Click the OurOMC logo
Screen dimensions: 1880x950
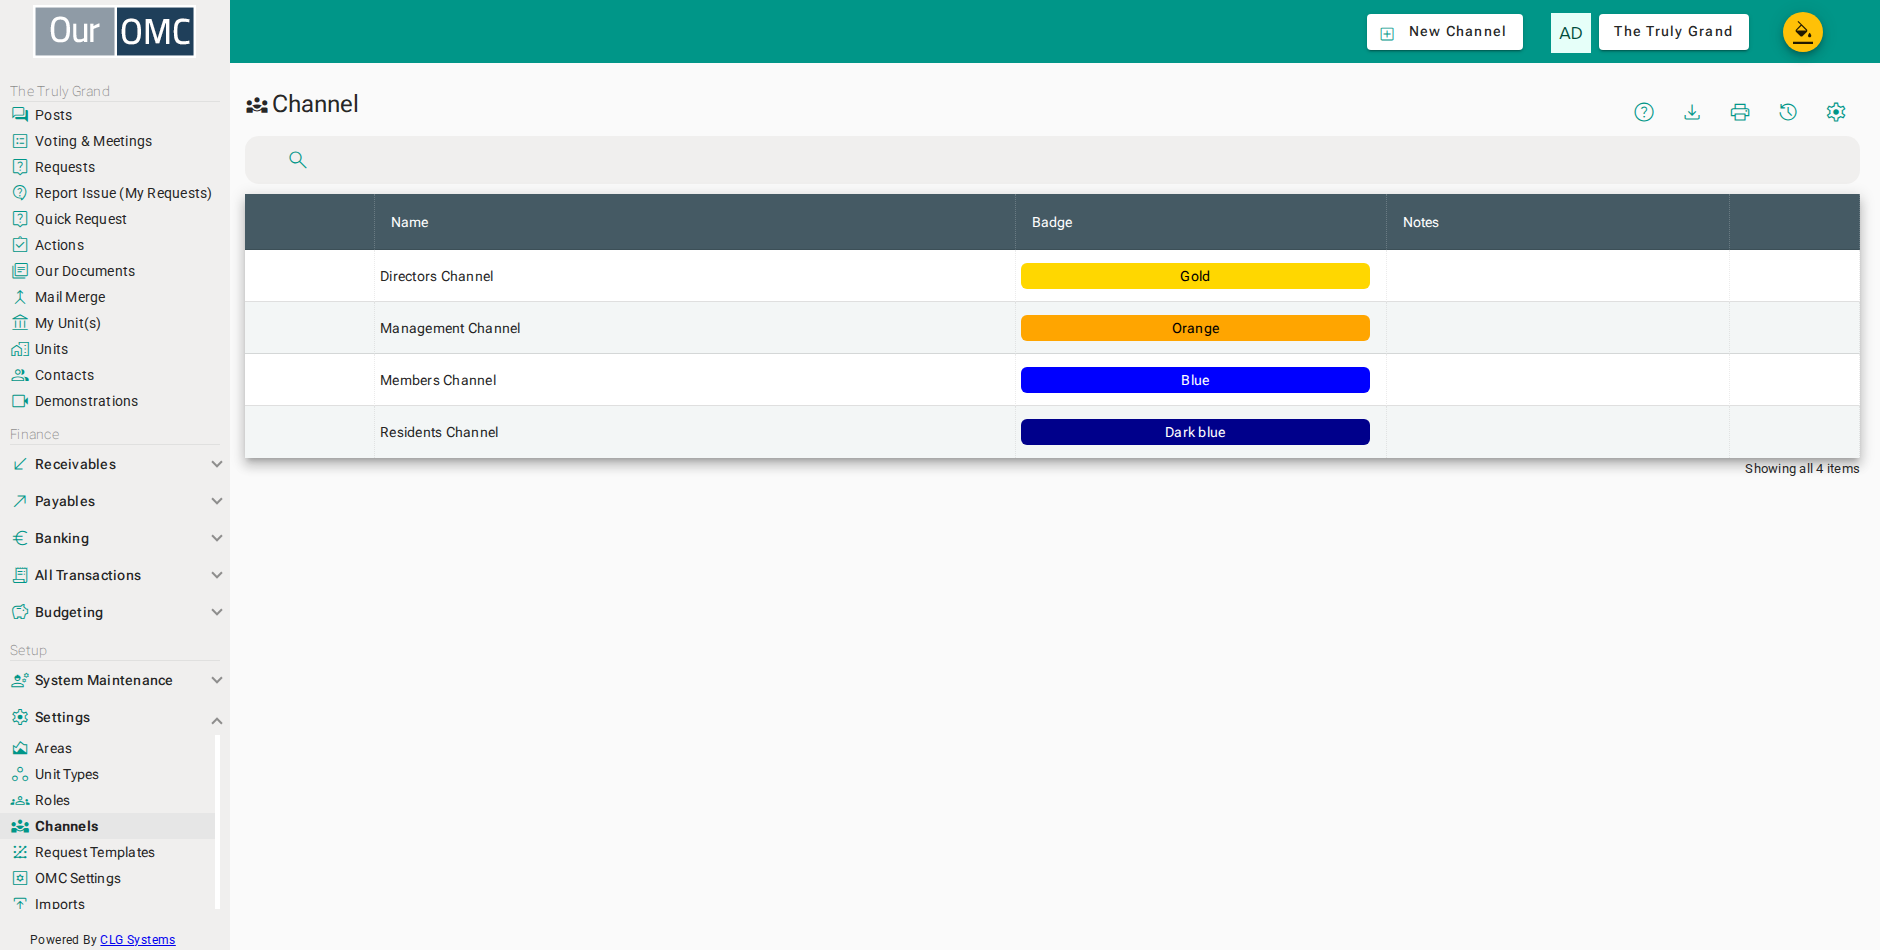[115, 31]
